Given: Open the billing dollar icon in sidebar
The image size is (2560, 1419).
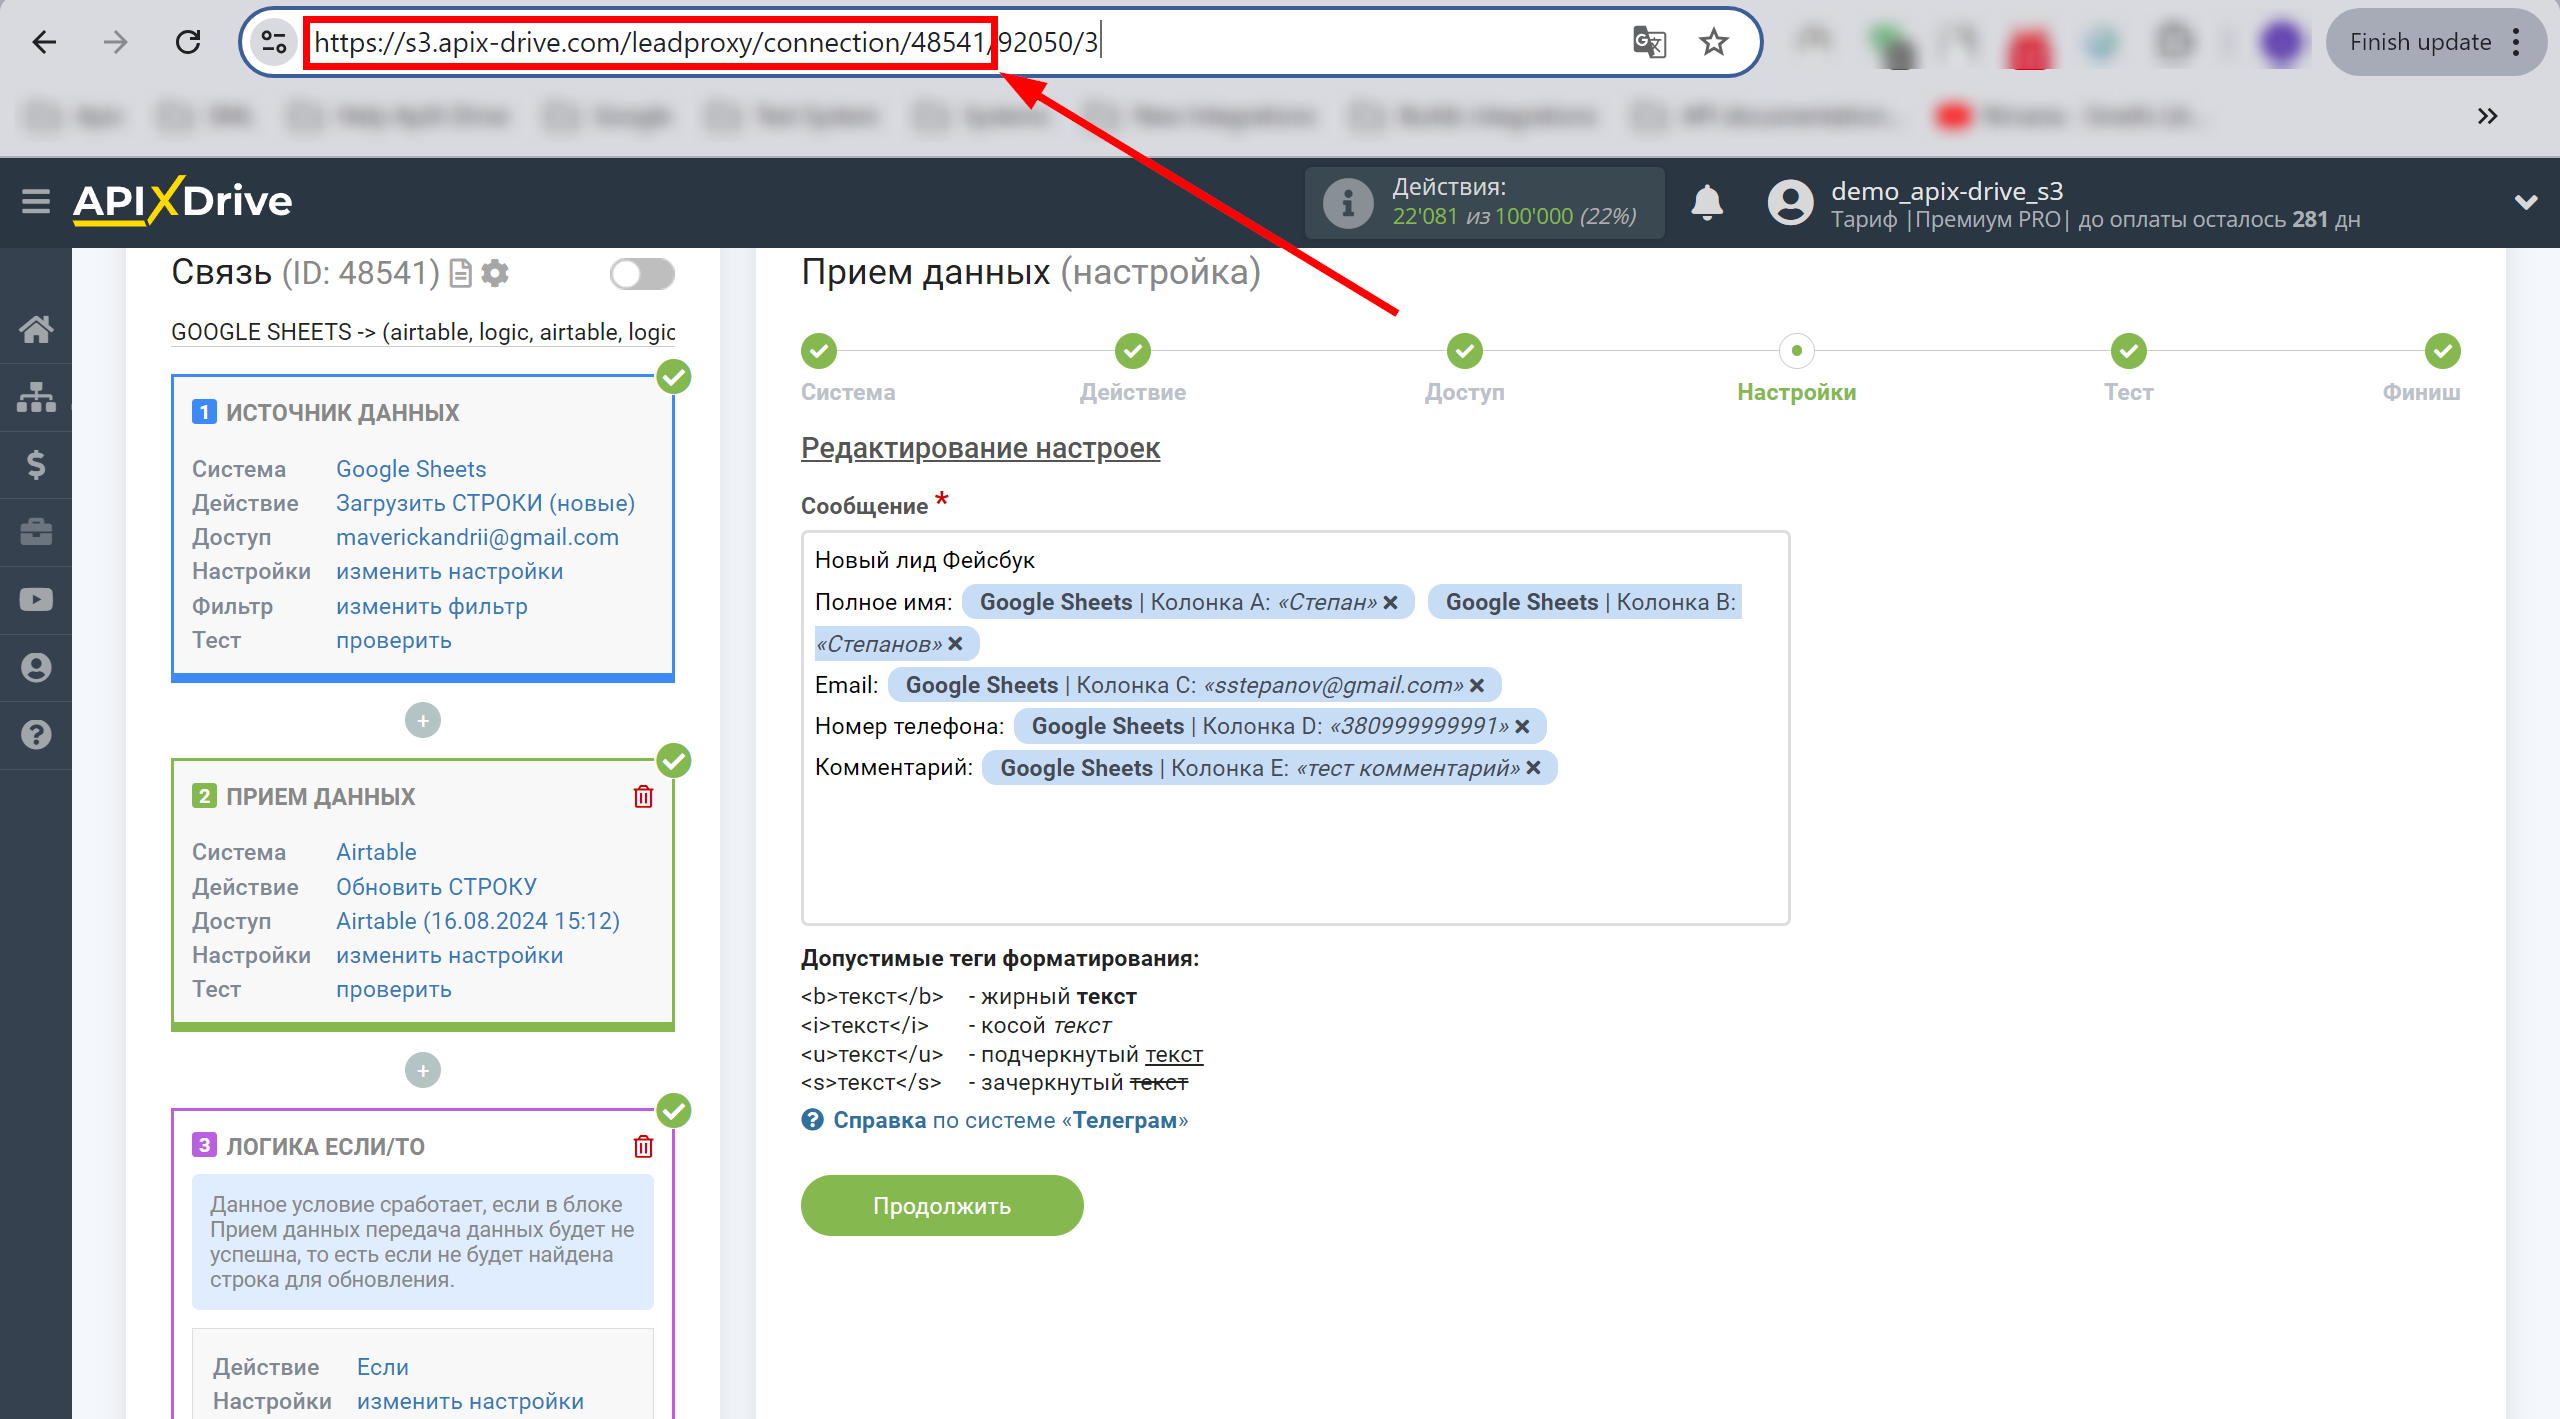Looking at the screenshot, I should (36, 464).
